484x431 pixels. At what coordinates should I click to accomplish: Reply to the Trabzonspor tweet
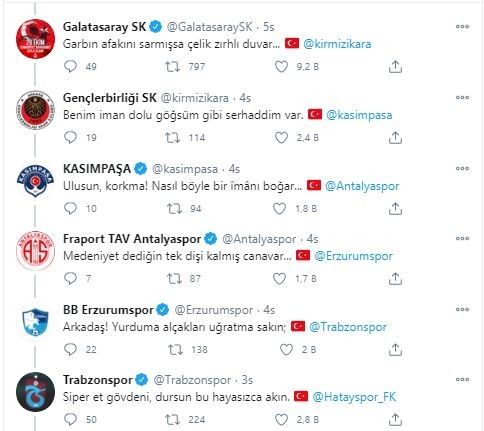pyautogui.click(x=70, y=419)
